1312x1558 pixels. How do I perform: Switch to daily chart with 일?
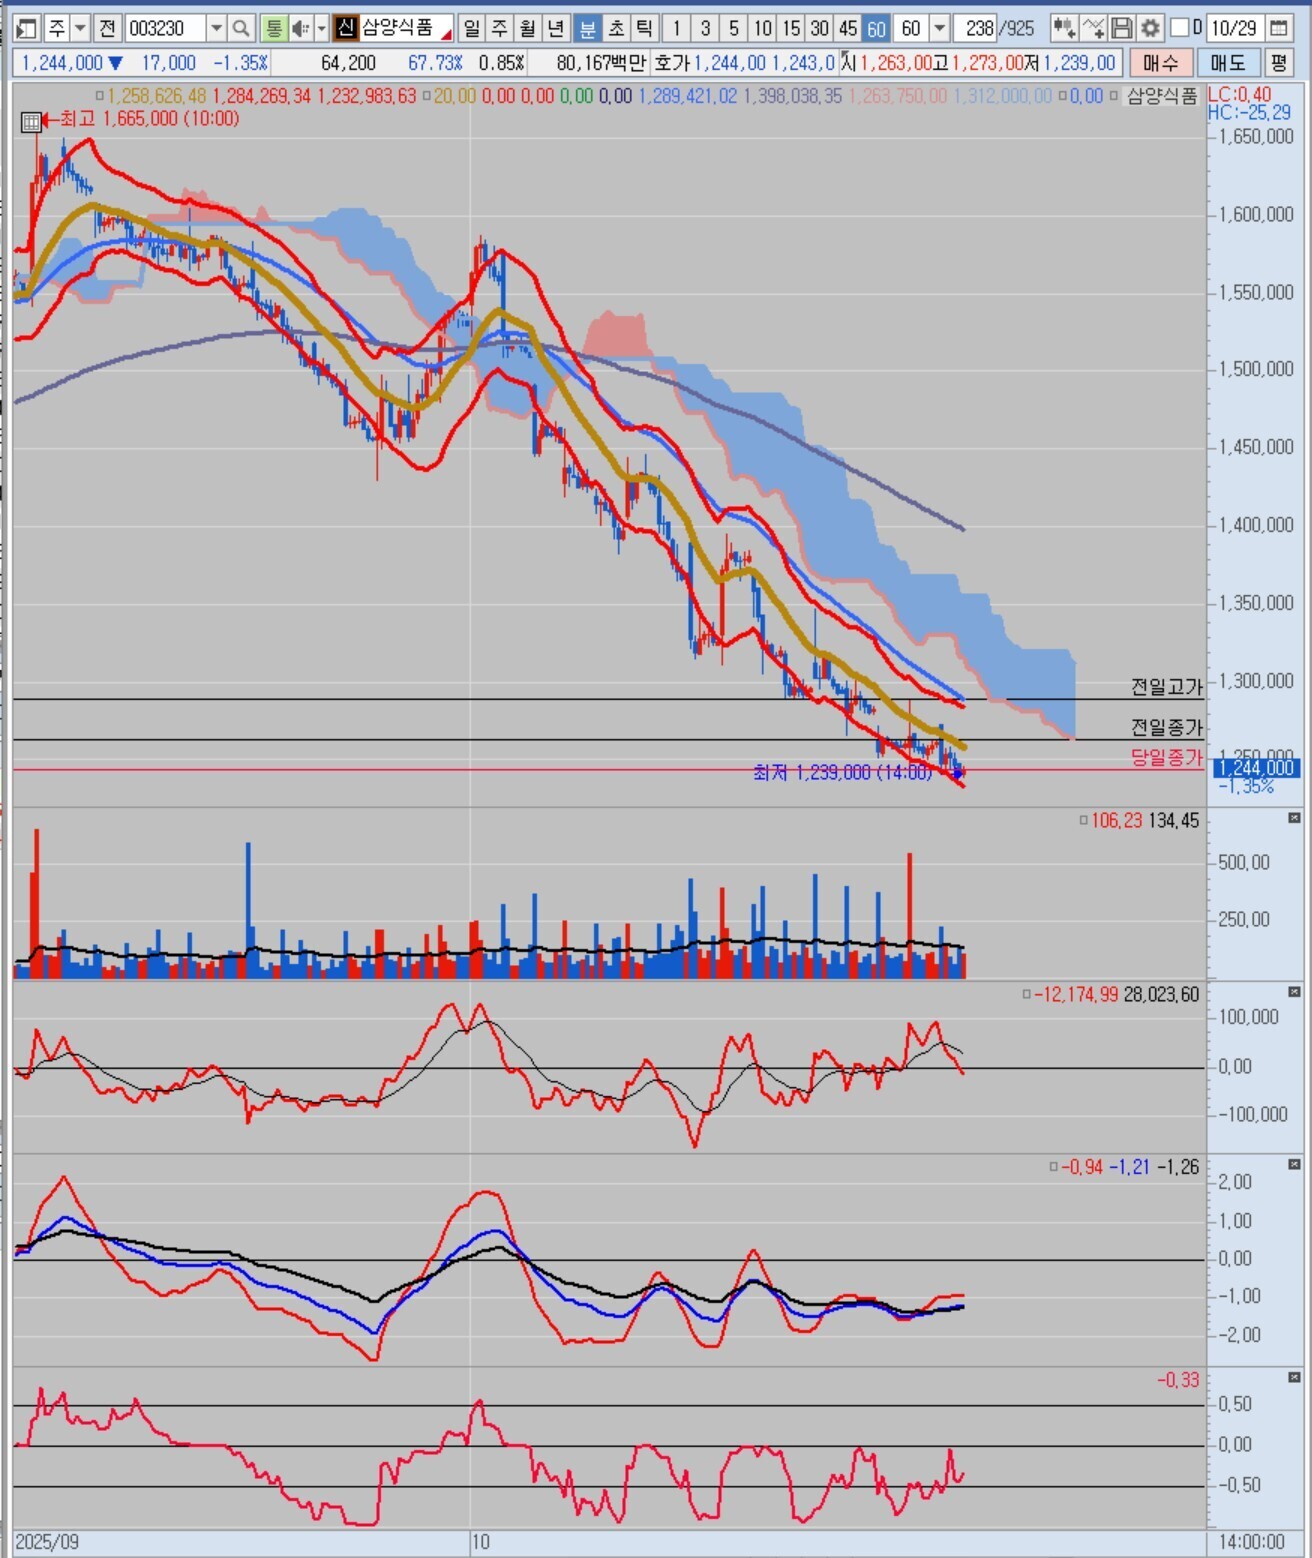coord(472,28)
